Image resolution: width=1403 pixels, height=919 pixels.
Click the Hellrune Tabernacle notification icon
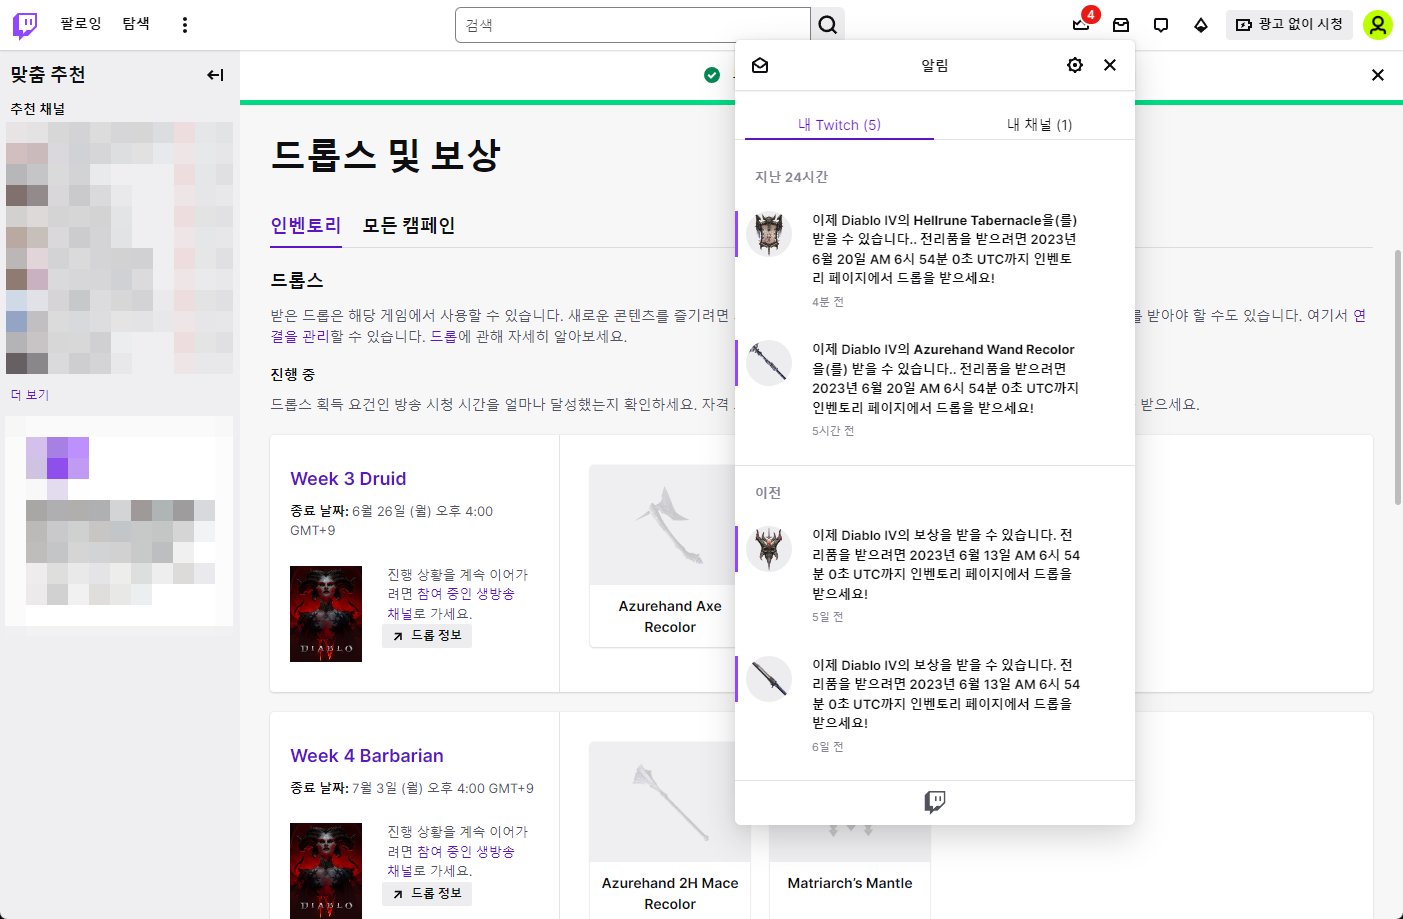click(769, 234)
